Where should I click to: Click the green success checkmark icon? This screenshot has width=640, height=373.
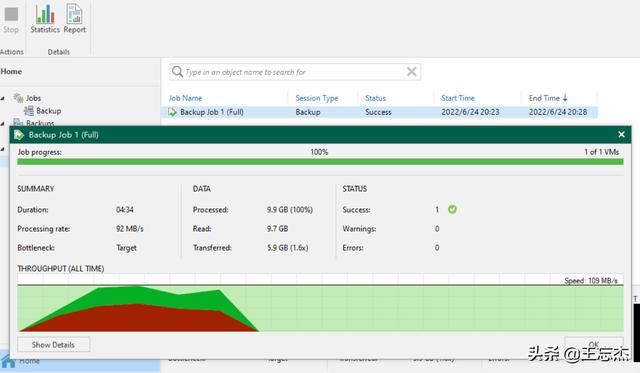452,209
